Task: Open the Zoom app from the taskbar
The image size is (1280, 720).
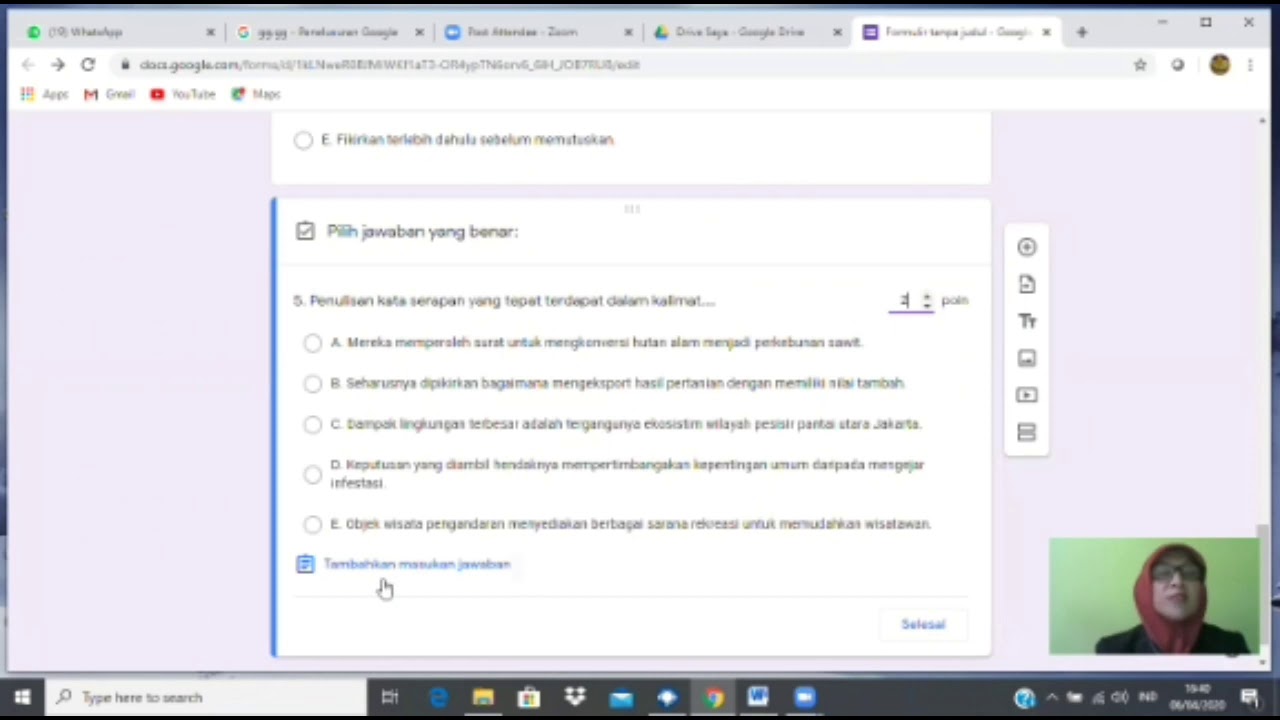Action: coord(805,697)
